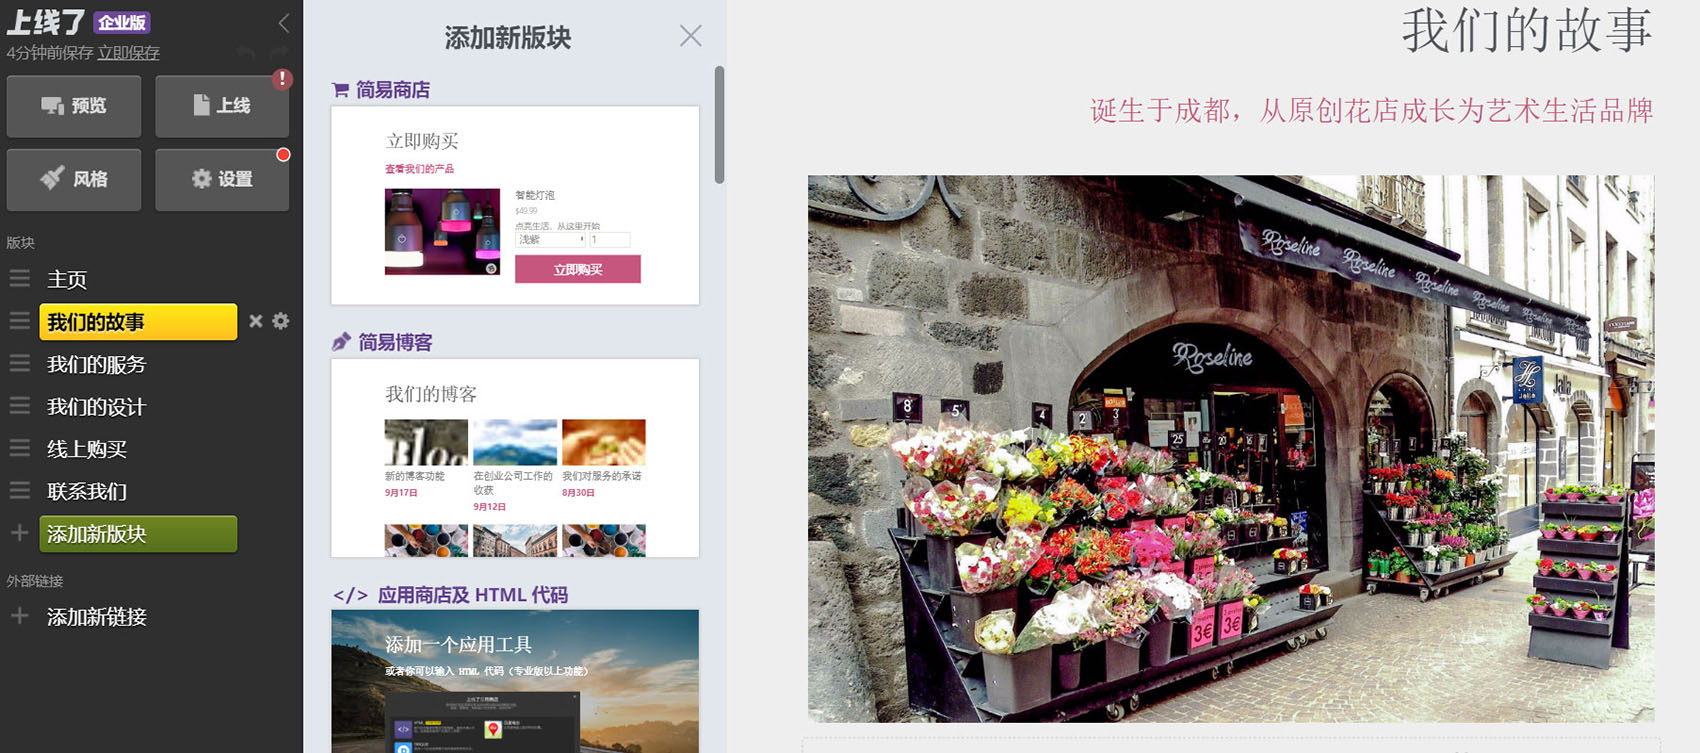1700x753 pixels.
Task: Select the 我们的服务 section
Action: click(x=96, y=365)
